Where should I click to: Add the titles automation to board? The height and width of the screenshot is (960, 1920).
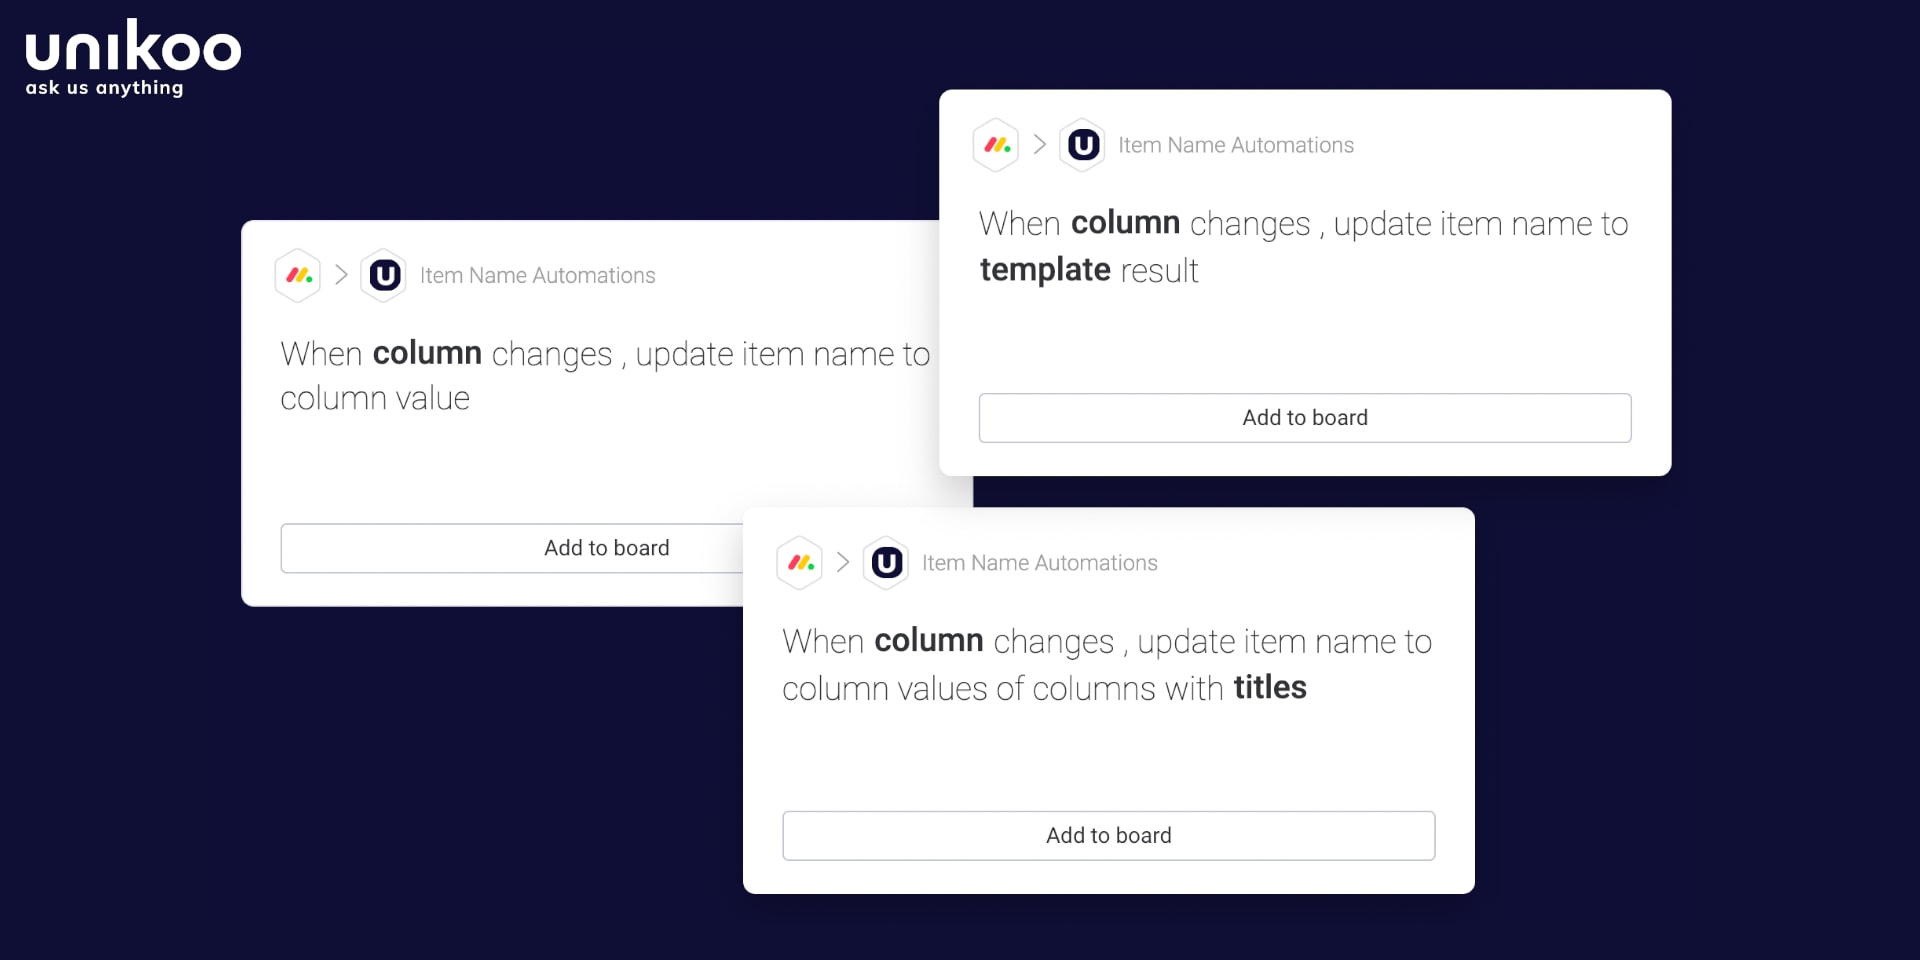pos(1109,836)
